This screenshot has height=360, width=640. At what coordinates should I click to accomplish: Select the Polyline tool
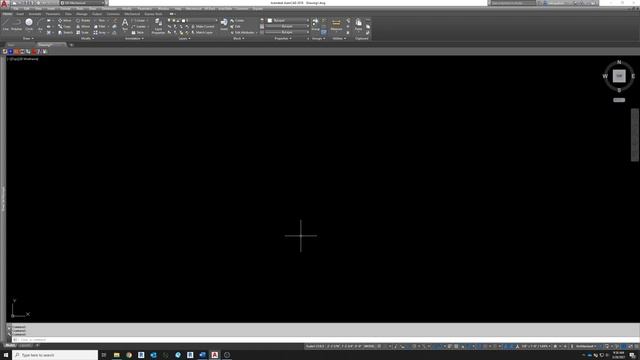17,24
